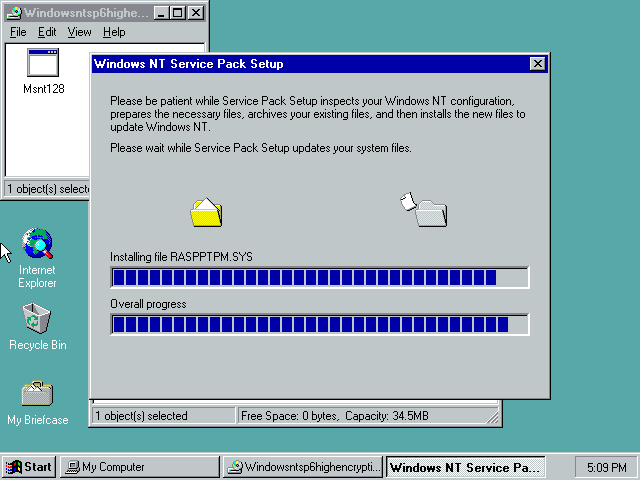Image resolution: width=640 pixels, height=480 pixels.
Task: Select the Recycle Bin desktop icon
Action: tap(37, 319)
